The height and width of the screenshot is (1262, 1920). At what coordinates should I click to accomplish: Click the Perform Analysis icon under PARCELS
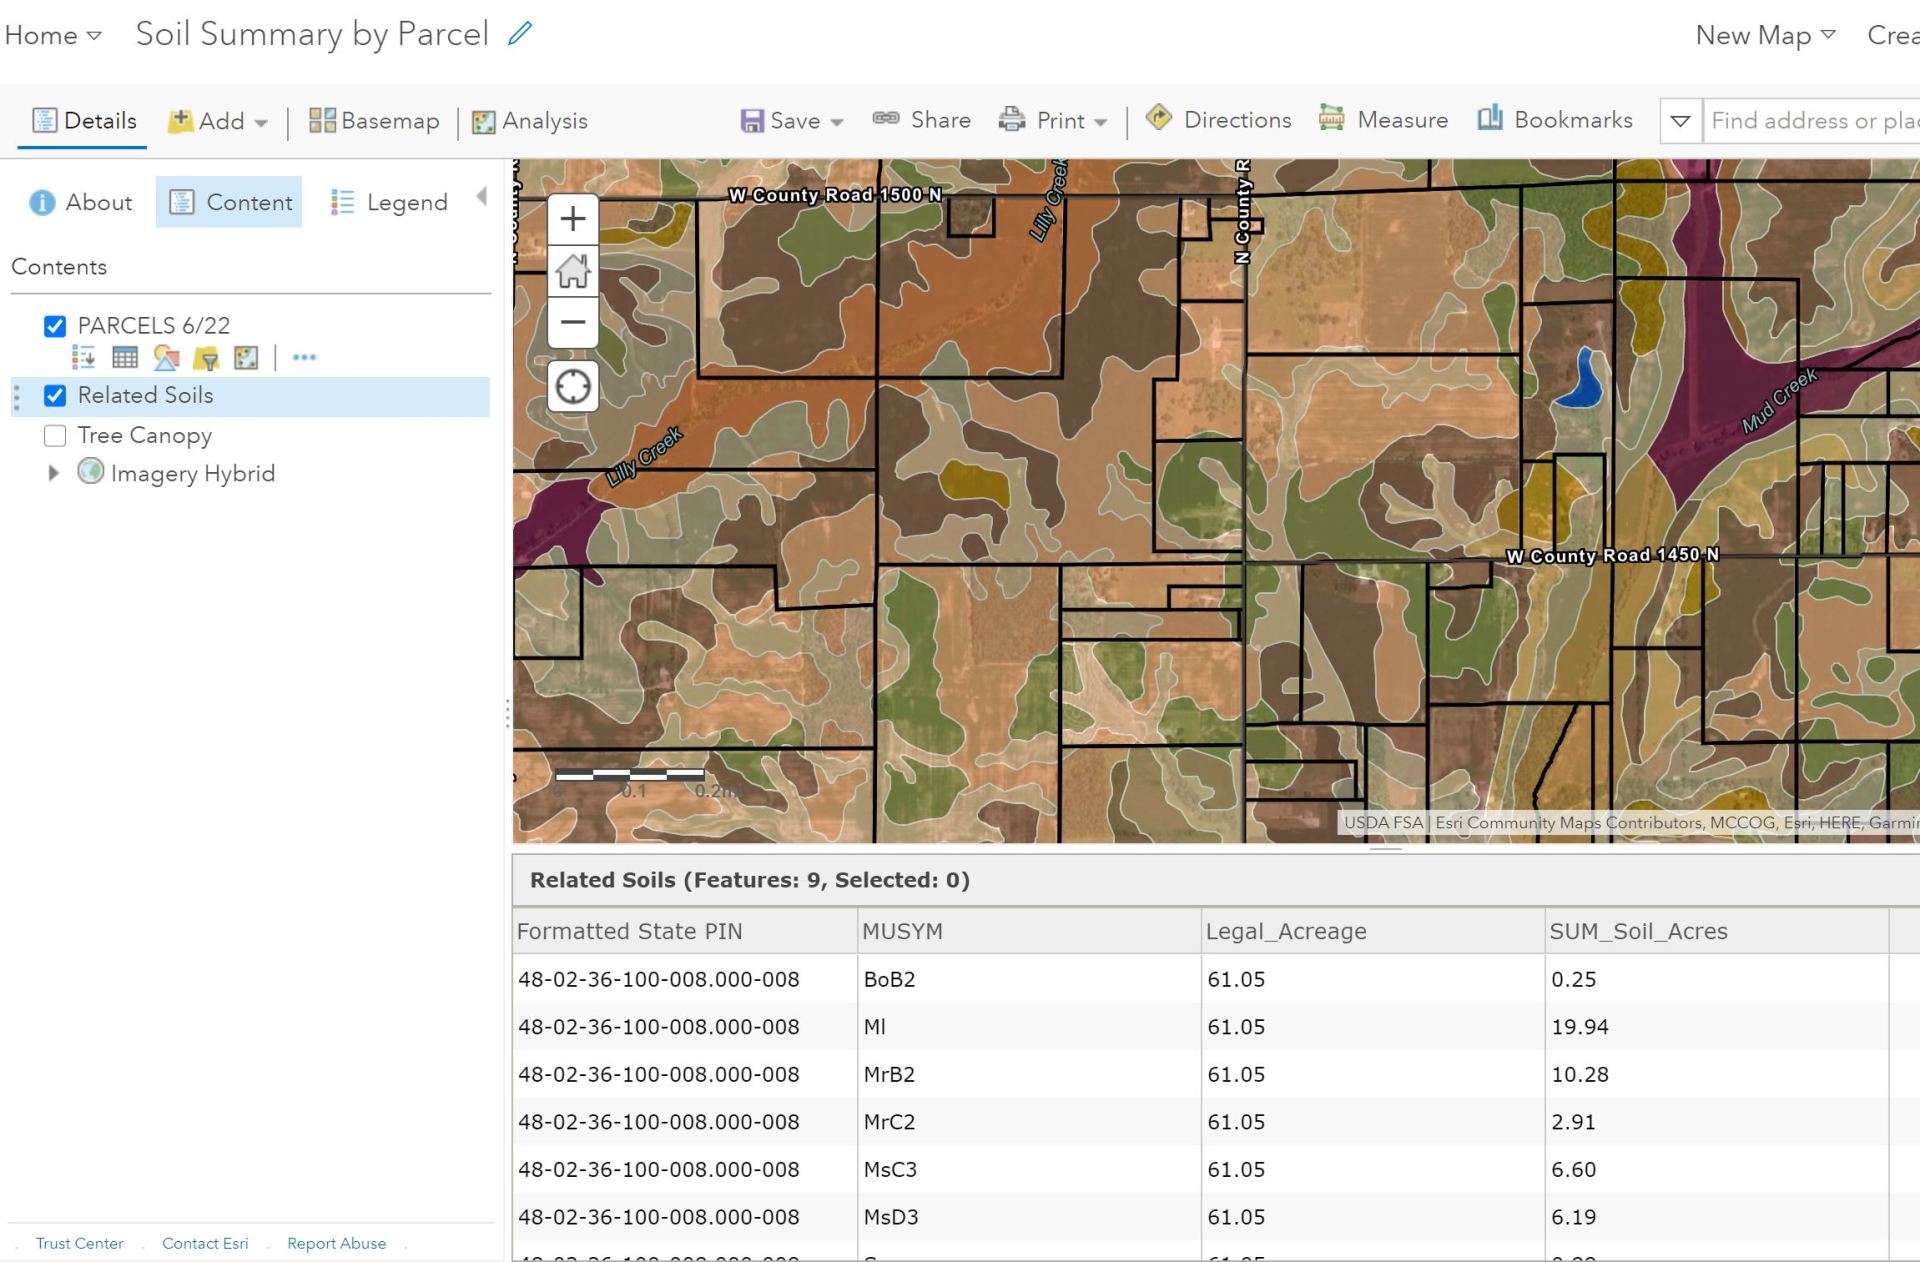tap(246, 357)
